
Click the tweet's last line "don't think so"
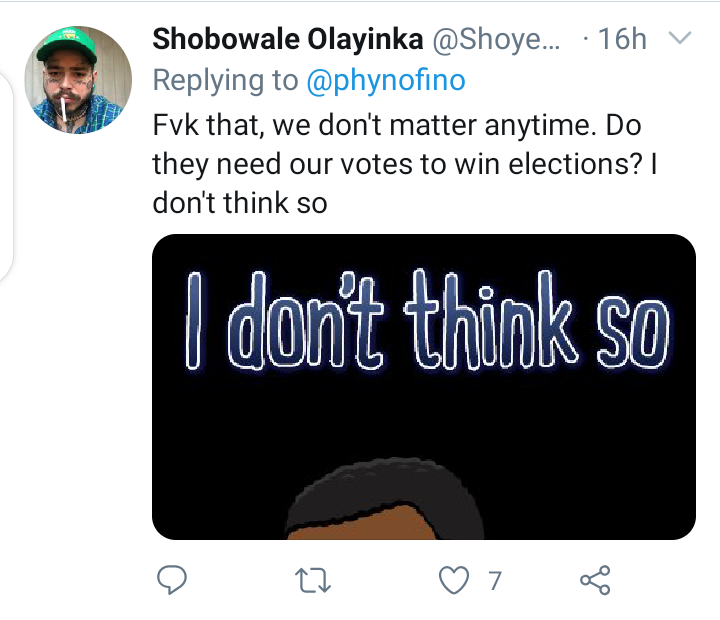tap(240, 202)
